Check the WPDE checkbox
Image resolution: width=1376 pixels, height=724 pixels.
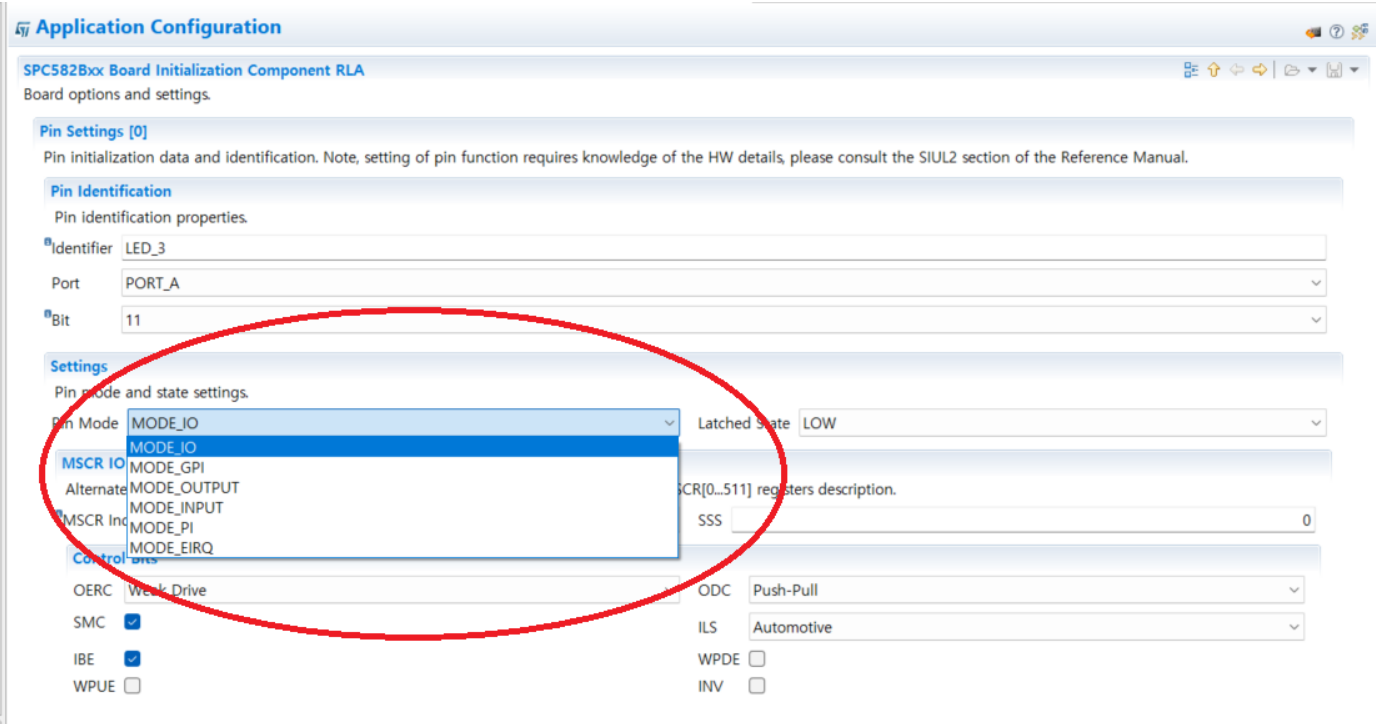pos(756,658)
